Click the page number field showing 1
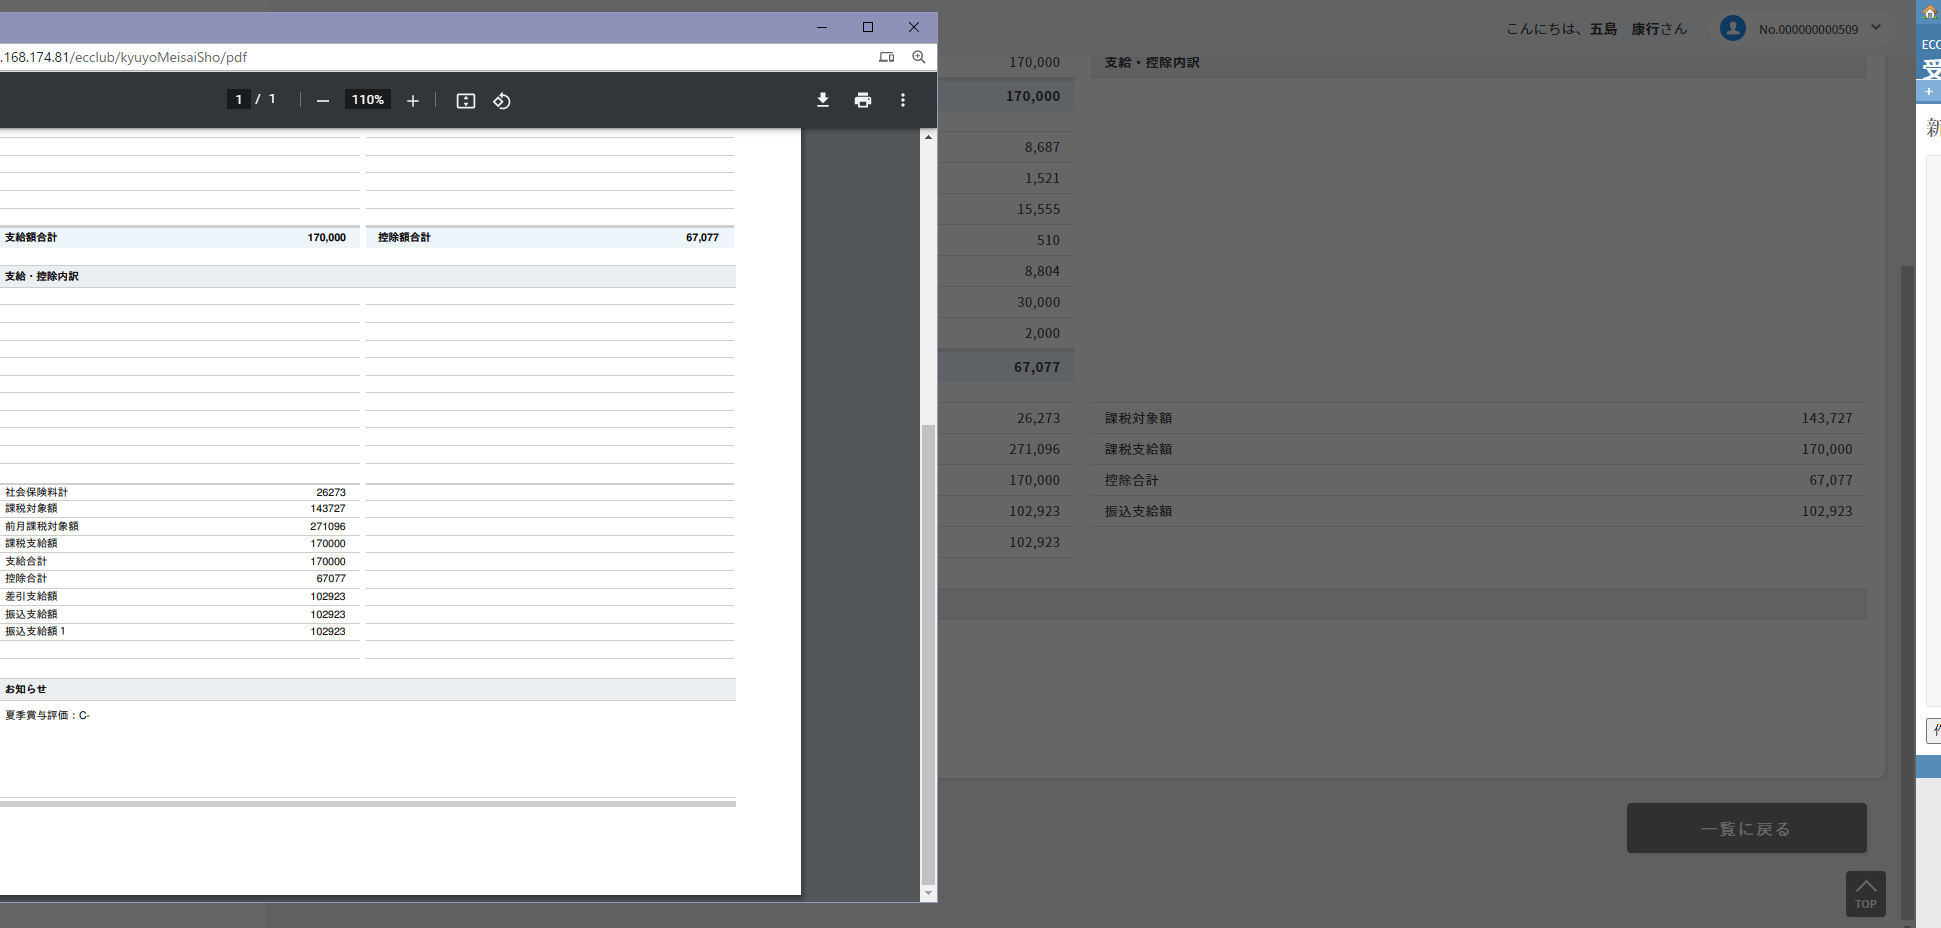Screen dimensions: 1941x928 (239, 100)
